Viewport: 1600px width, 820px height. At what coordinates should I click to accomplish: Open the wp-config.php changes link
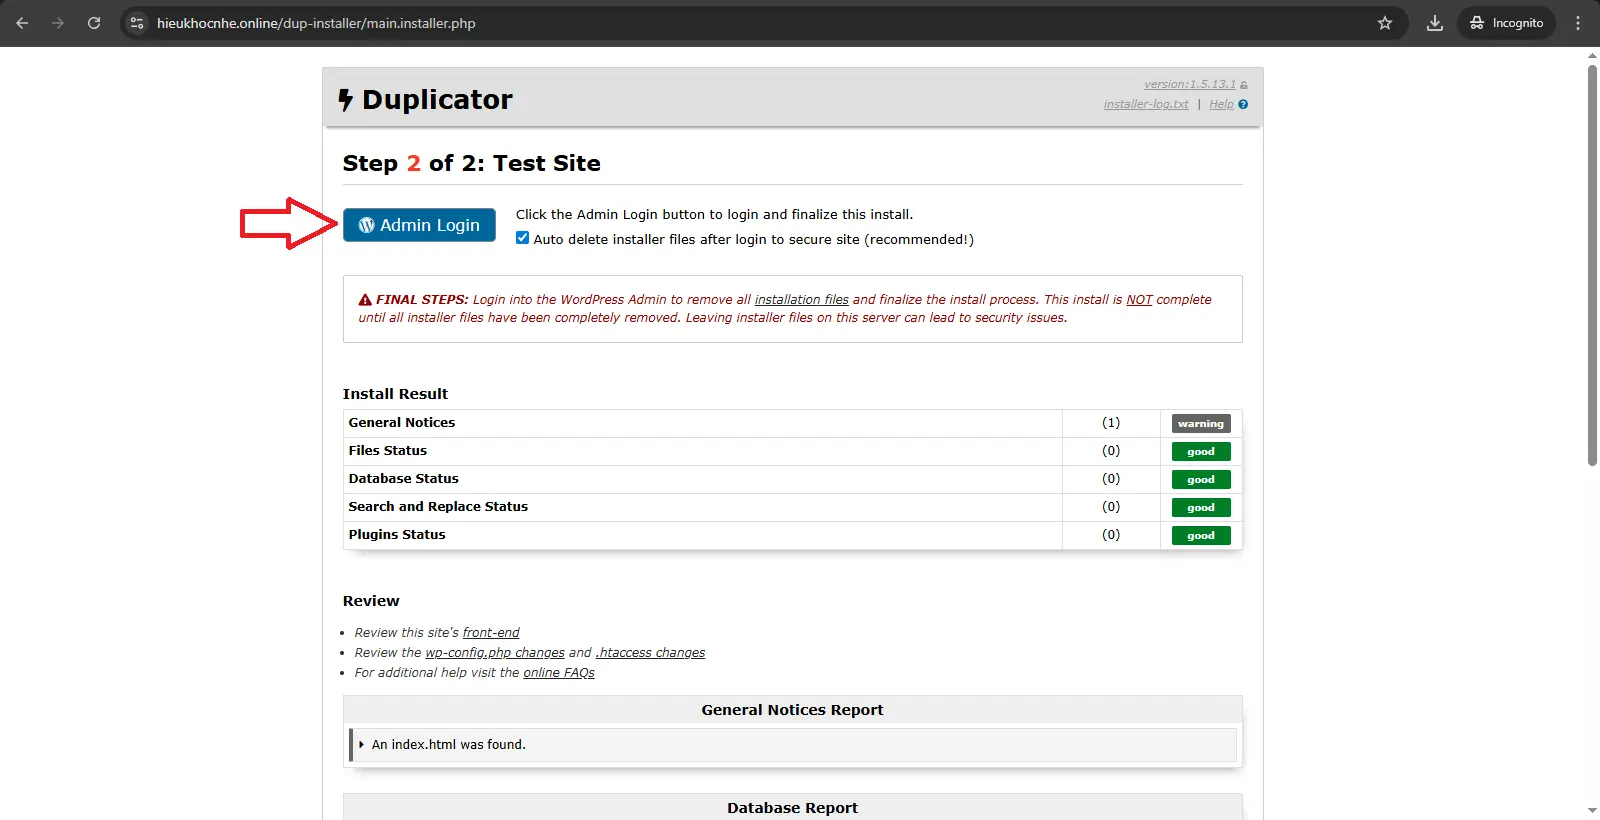tap(494, 653)
